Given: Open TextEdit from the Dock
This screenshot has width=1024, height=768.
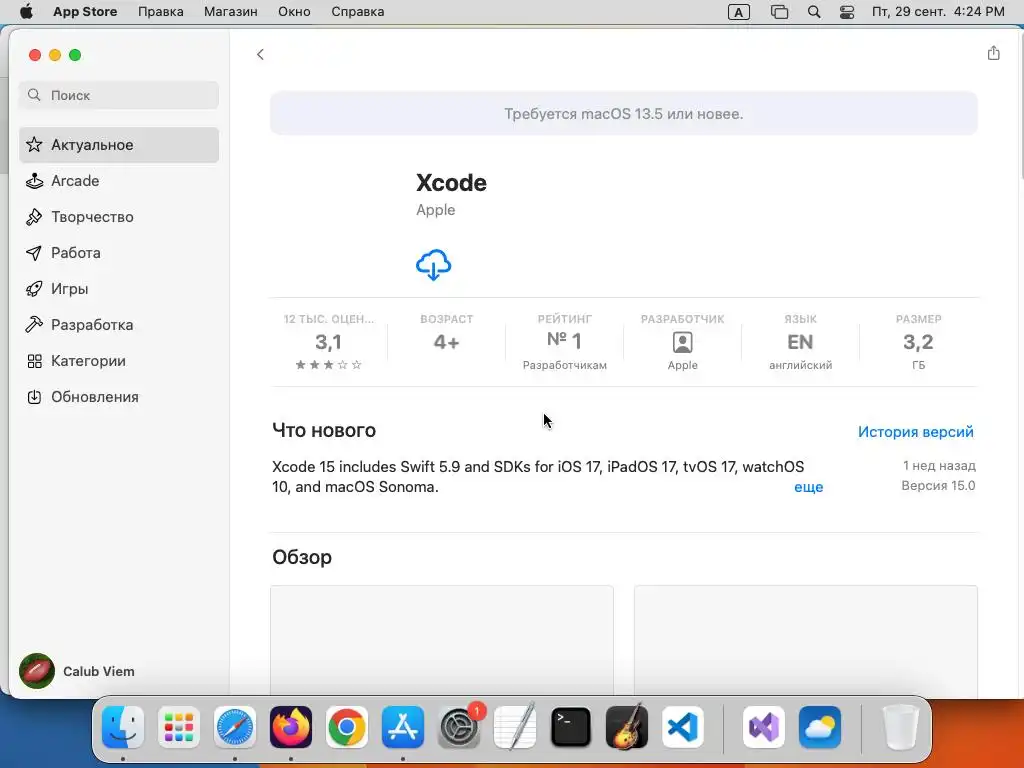Looking at the screenshot, I should [x=515, y=727].
